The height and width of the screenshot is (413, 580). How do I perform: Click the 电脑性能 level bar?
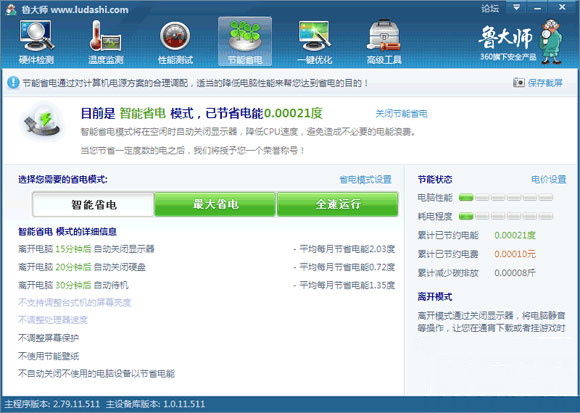[x=506, y=197]
